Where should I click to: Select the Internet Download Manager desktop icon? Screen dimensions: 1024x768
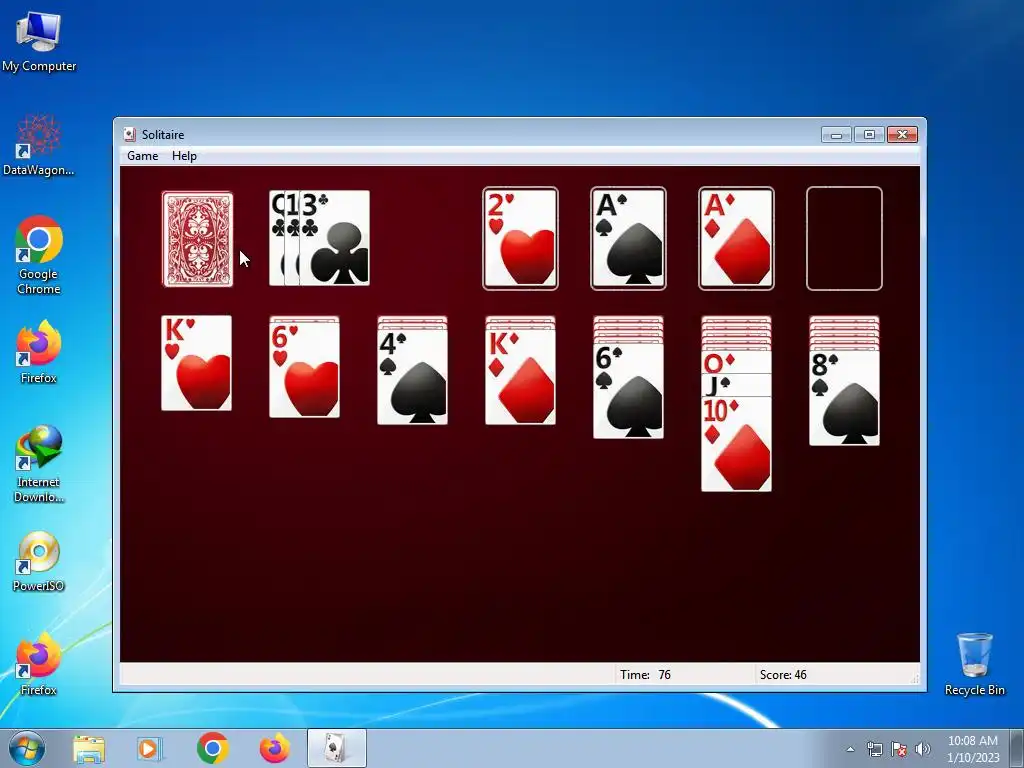[x=39, y=464]
